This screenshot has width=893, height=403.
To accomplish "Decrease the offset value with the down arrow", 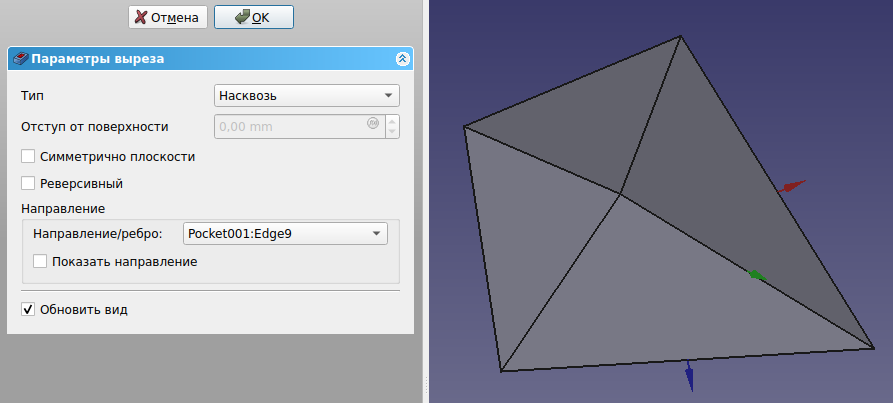I will pyautogui.click(x=392, y=132).
